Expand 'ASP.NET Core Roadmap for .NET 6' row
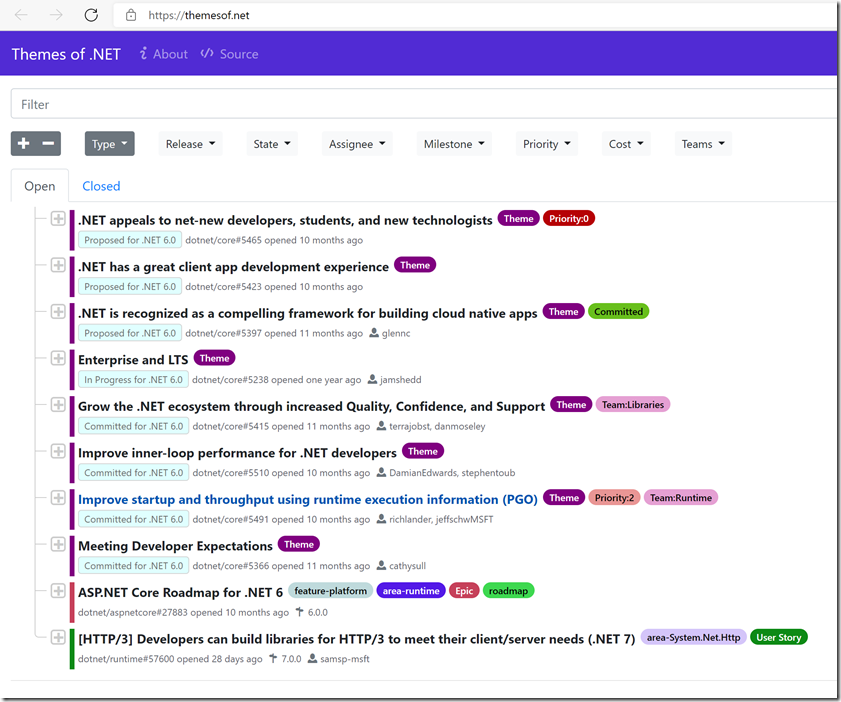The image size is (841, 702). [58, 591]
